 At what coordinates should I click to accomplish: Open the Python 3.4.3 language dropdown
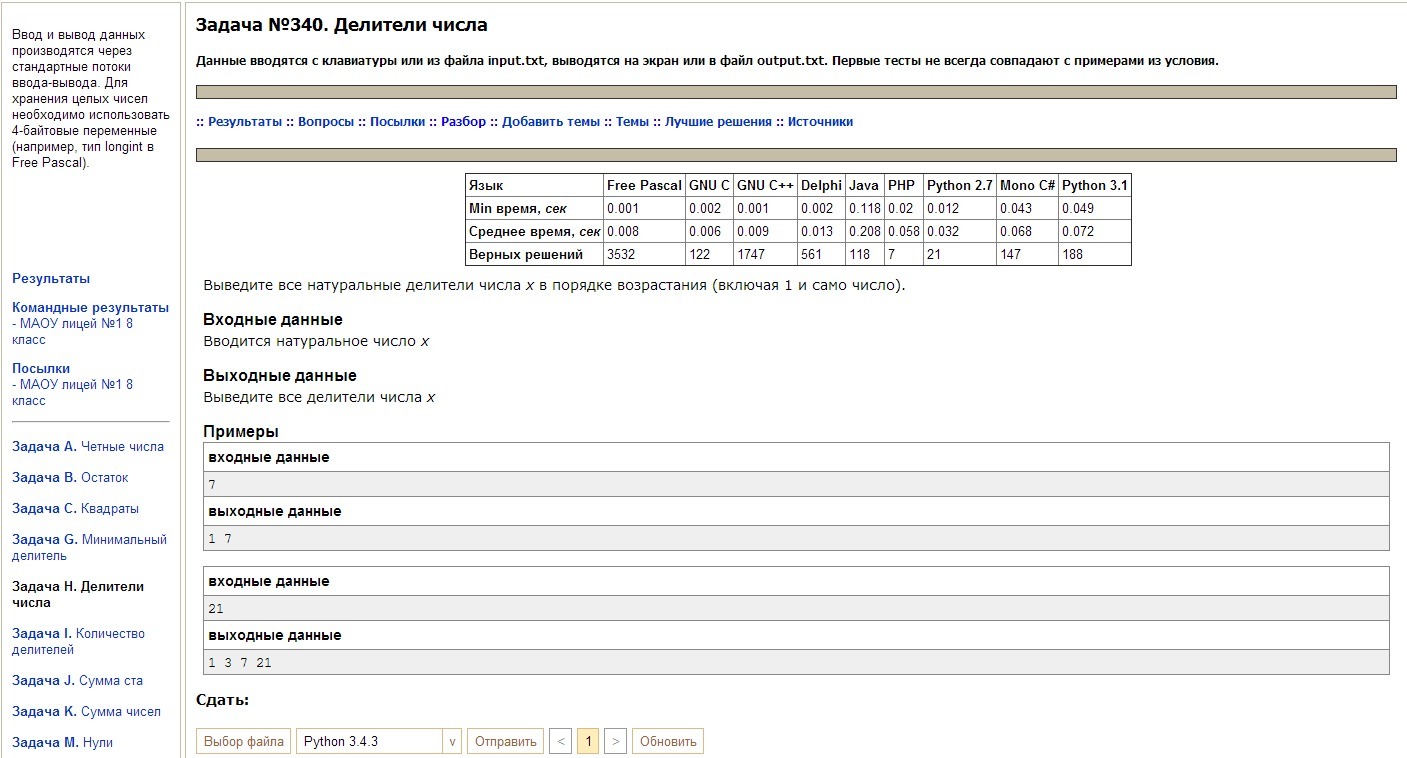click(x=379, y=741)
